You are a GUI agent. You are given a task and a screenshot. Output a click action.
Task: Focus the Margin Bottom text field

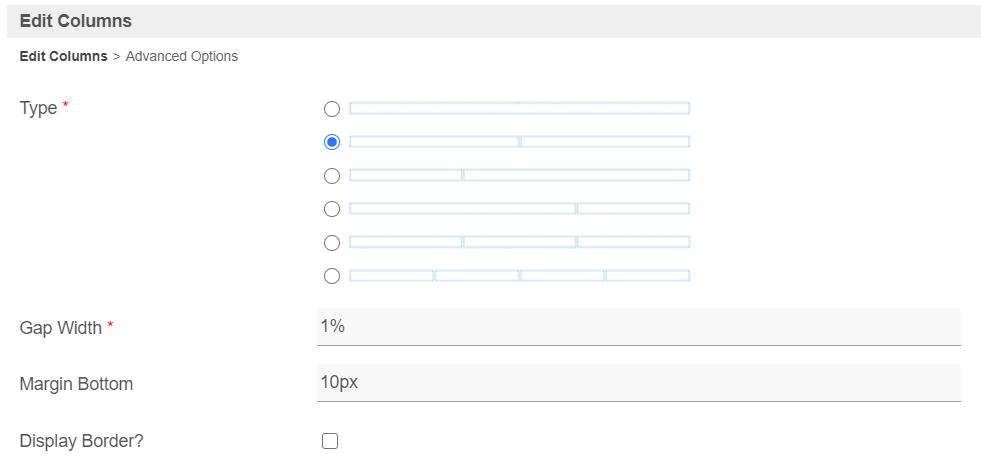coord(638,383)
